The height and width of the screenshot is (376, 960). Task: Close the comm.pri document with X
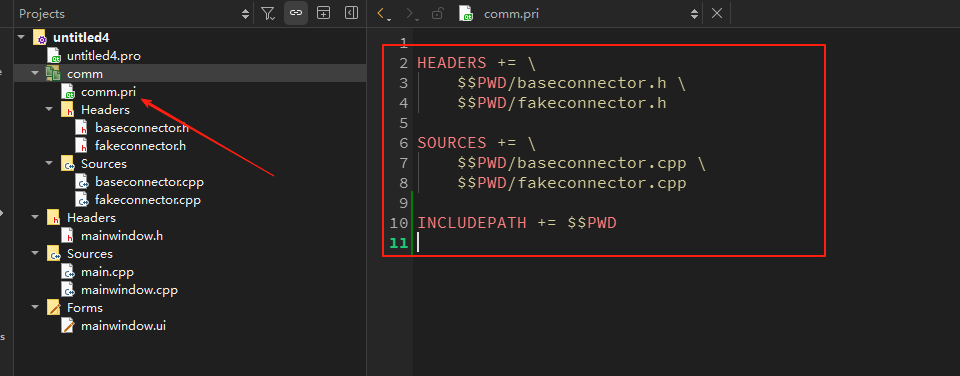tap(717, 13)
